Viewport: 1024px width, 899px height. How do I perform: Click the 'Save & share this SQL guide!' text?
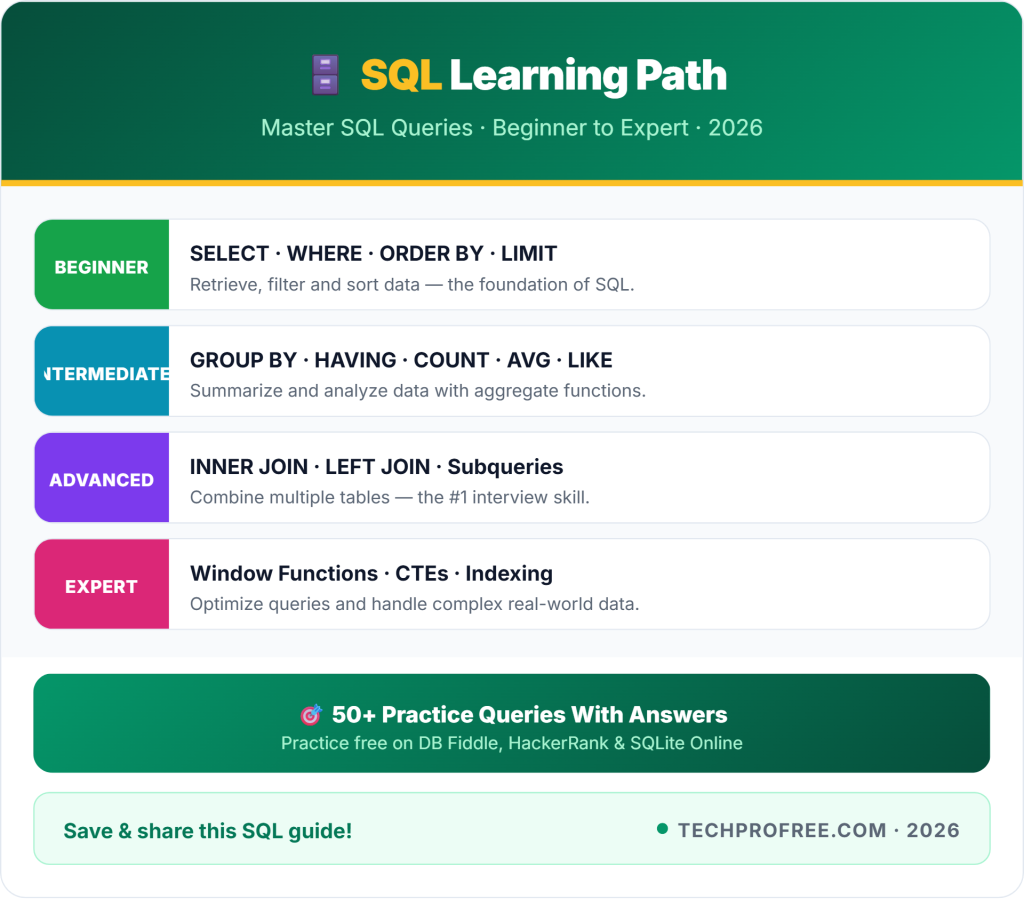pyautogui.click(x=208, y=831)
